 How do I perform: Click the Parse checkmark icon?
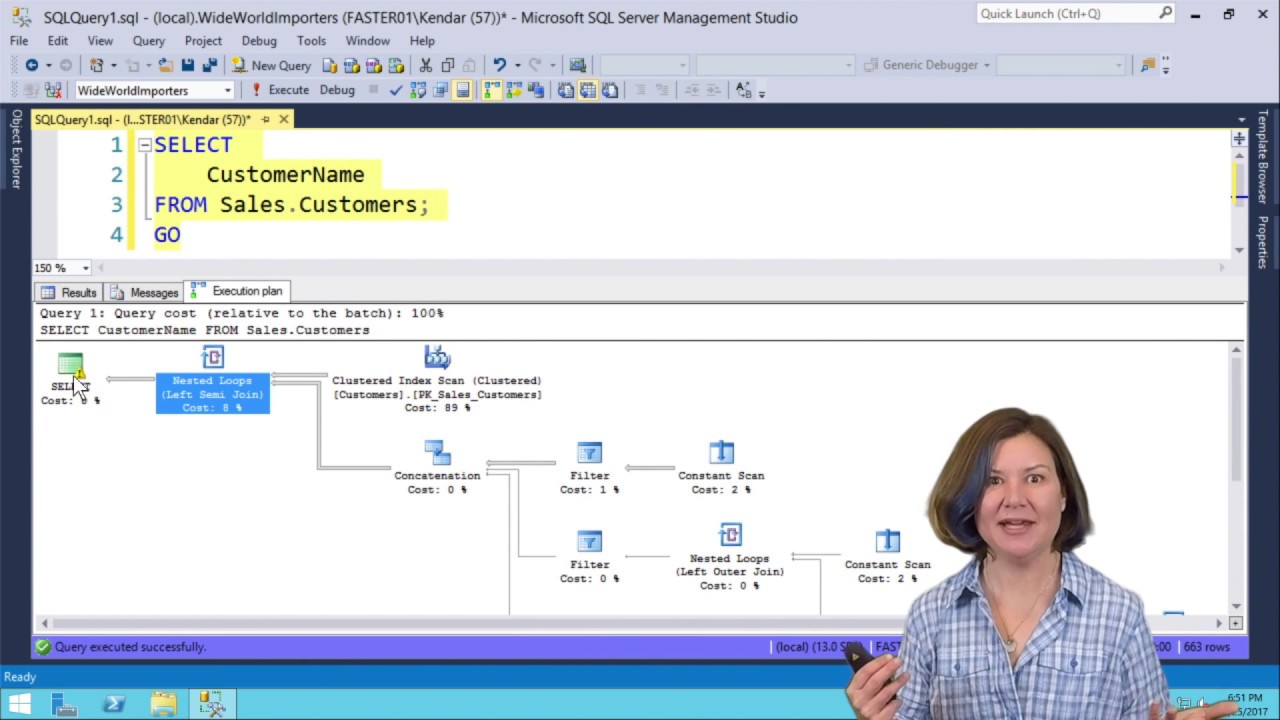[396, 90]
